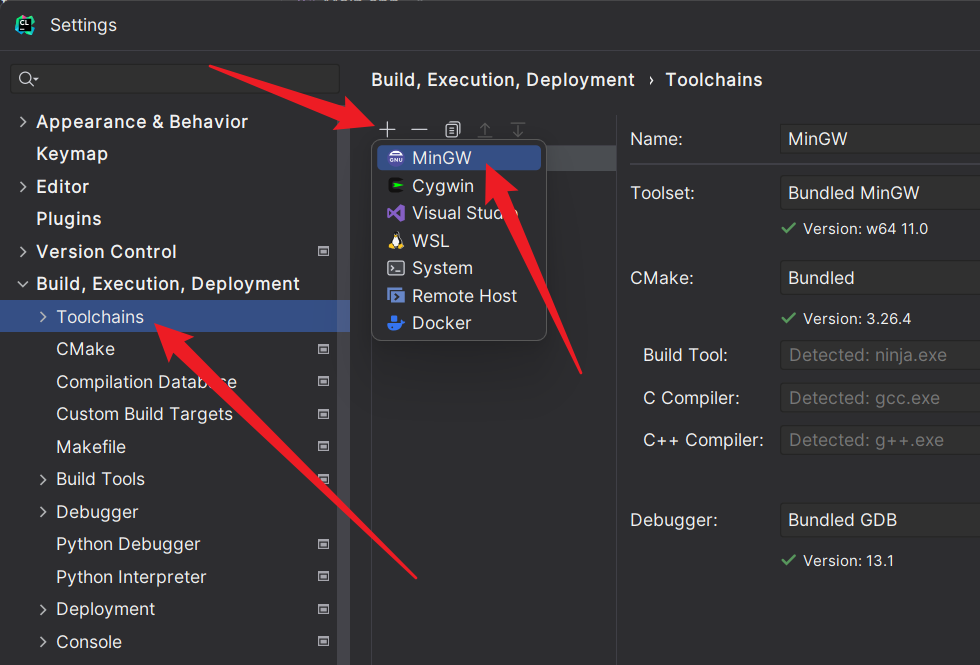Expand the Appearance & Behavior section
Viewport: 980px width, 665px height.
[23, 122]
